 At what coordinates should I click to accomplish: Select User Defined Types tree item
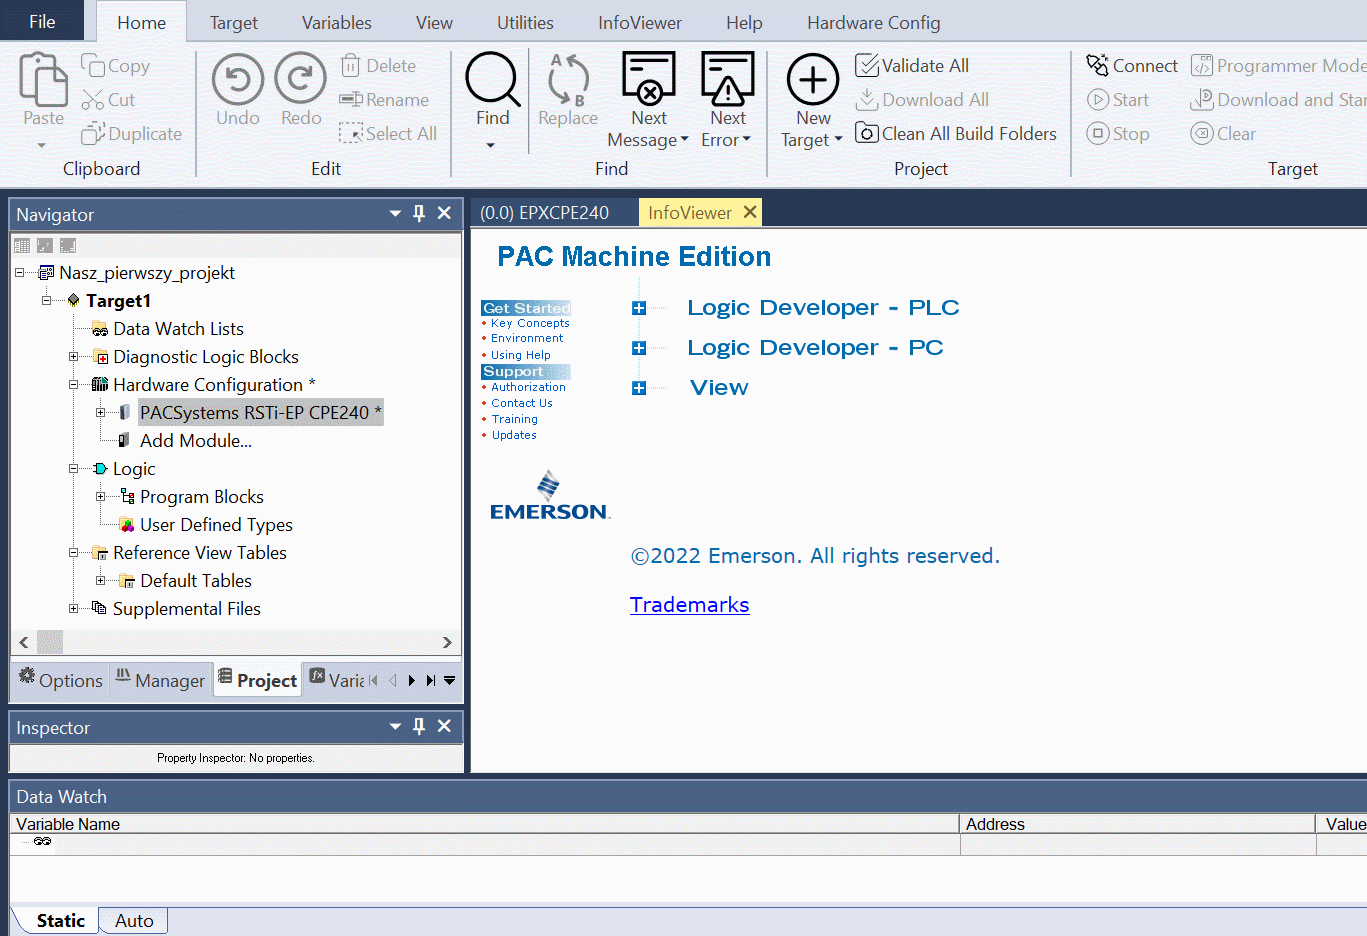pos(216,524)
